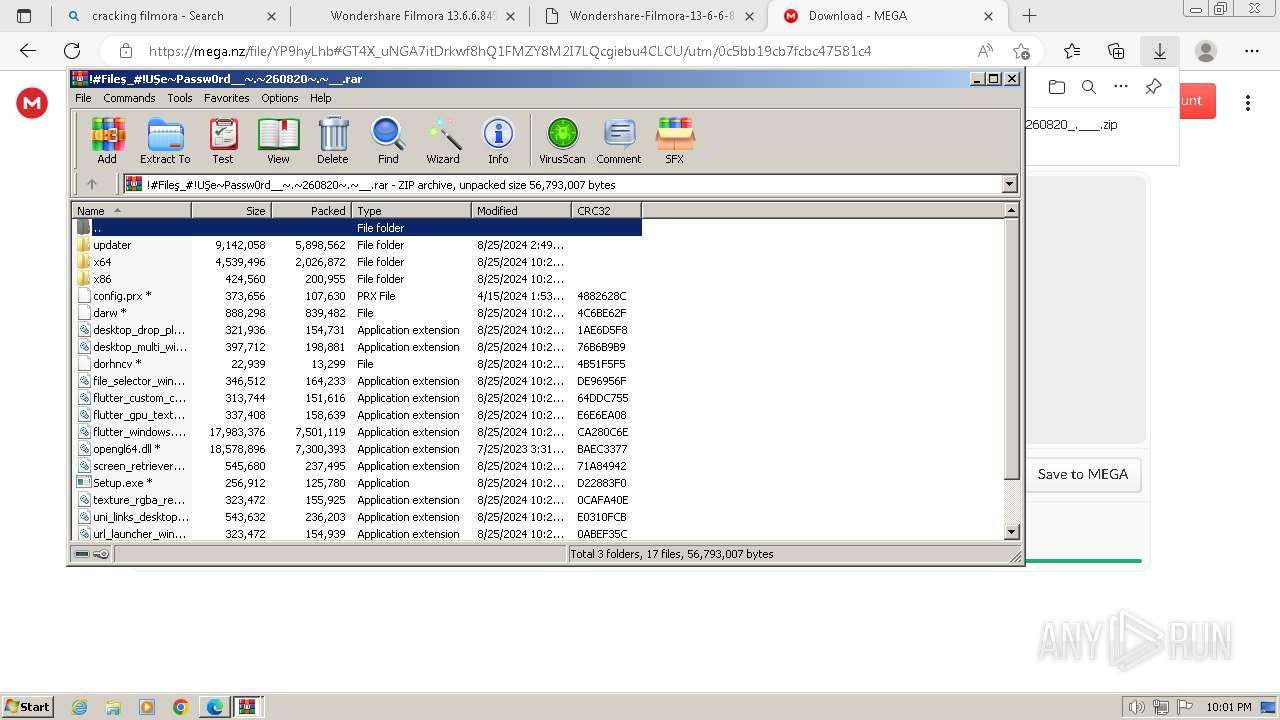Click the MEGA logo
1280x720 pixels.
[x=32, y=102]
